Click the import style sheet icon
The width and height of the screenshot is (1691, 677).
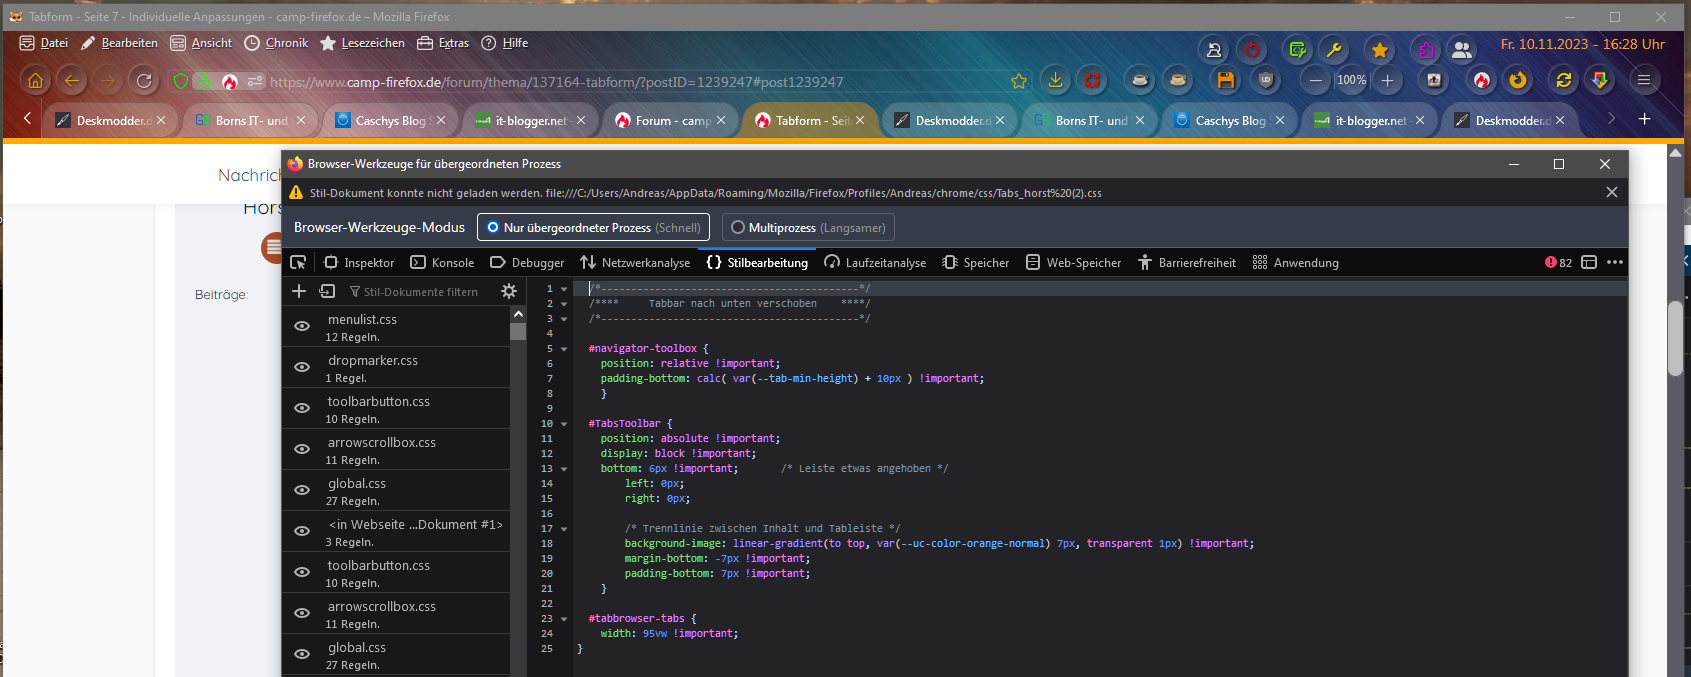327,291
